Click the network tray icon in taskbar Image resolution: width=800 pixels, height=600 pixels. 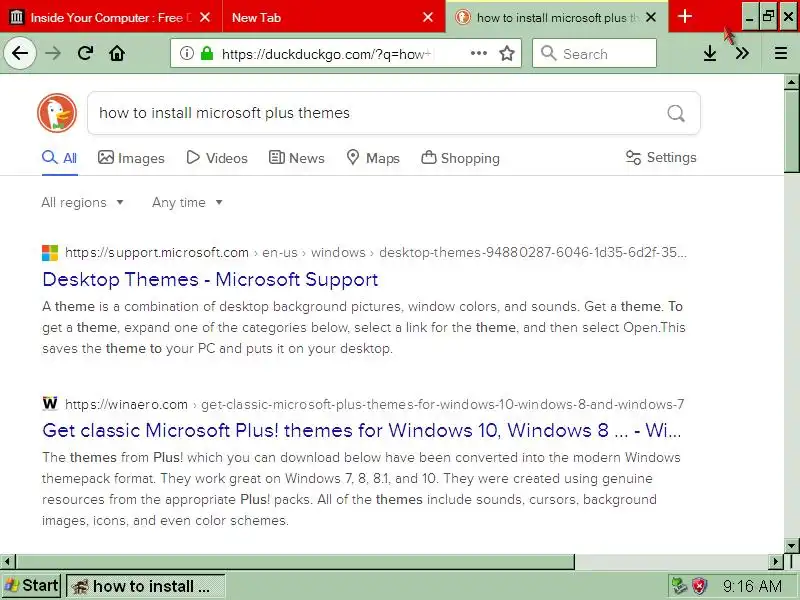(x=679, y=586)
